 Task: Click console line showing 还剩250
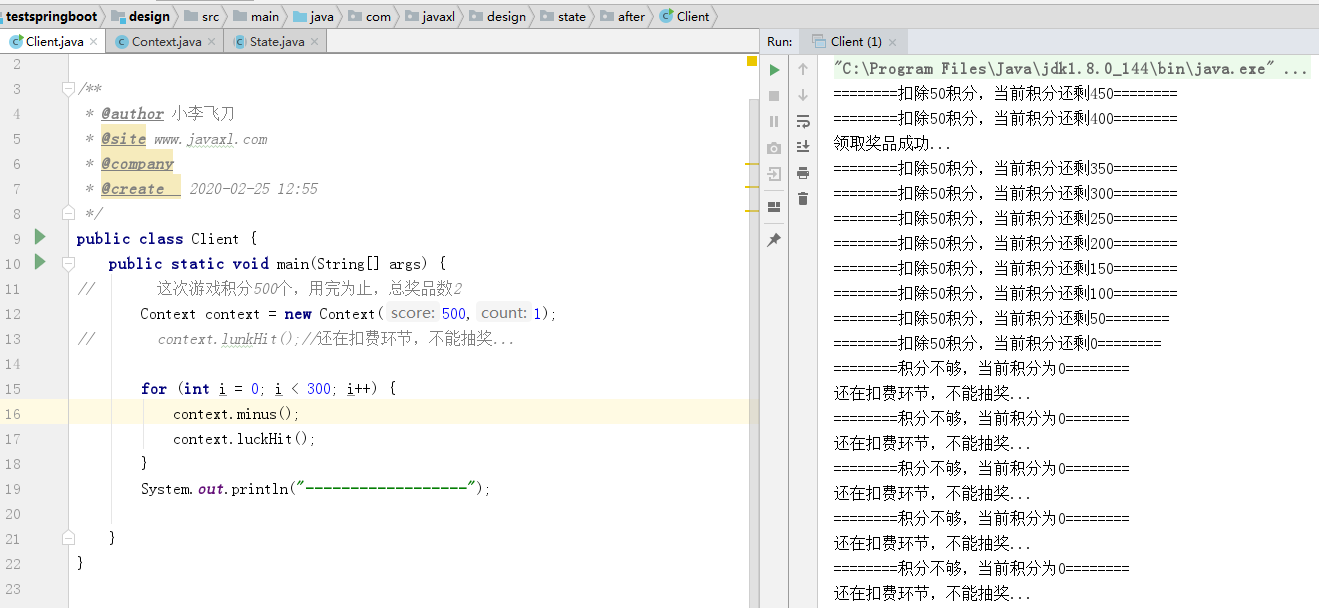pyautogui.click(x=1005, y=219)
